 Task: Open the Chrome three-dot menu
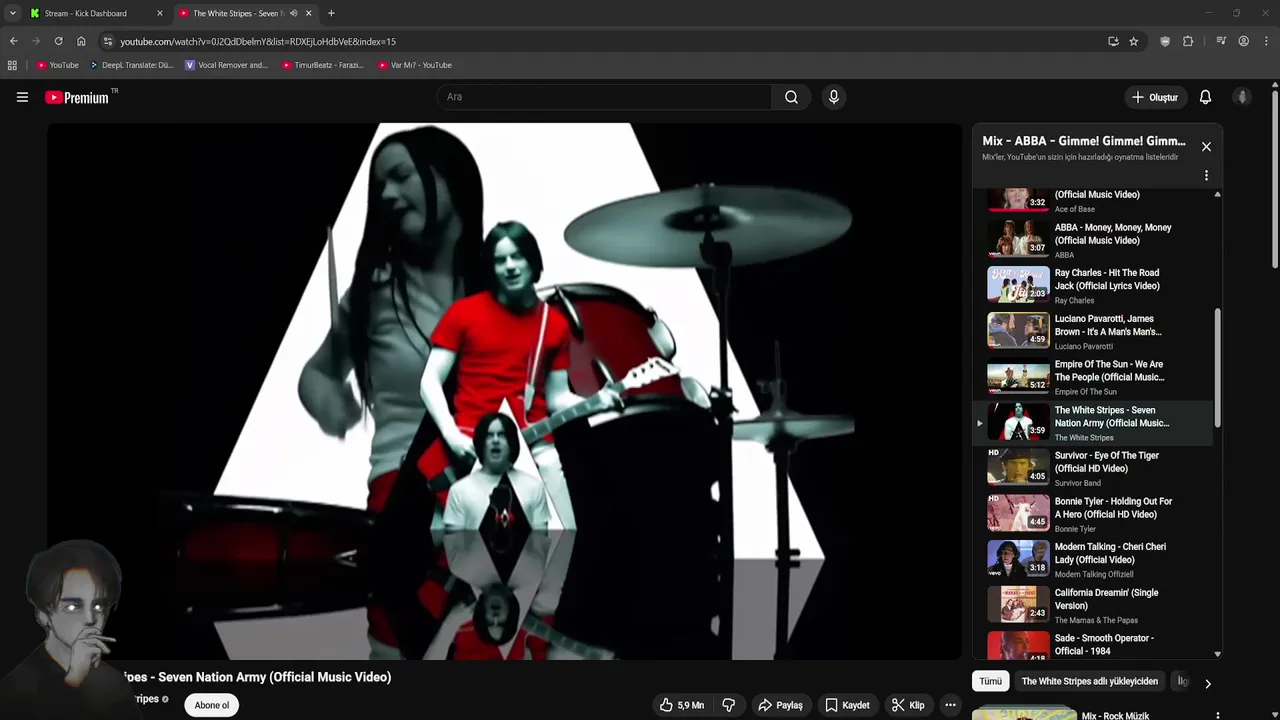(1267, 41)
